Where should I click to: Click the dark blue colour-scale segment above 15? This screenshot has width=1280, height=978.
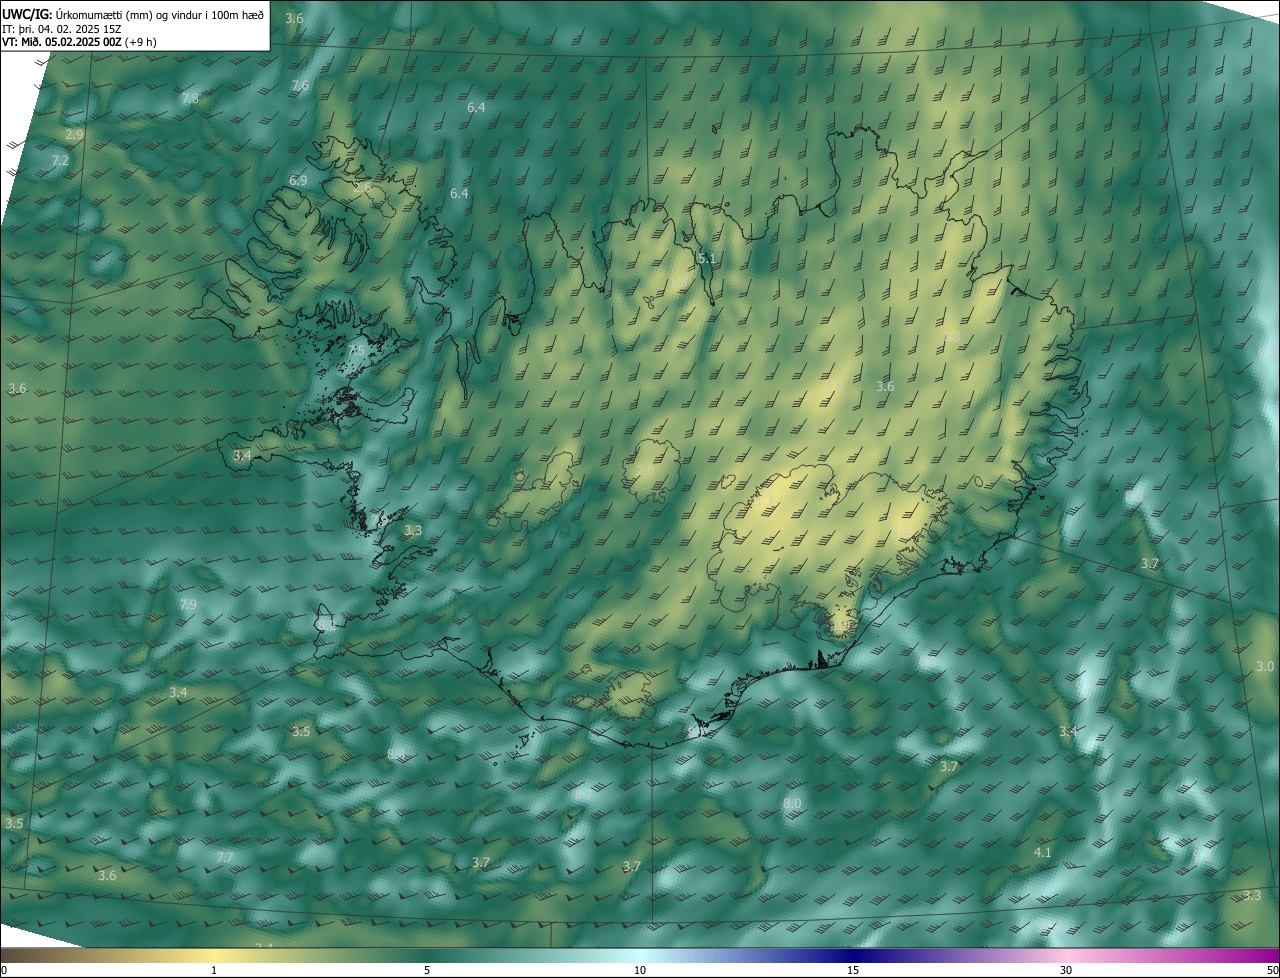[x=853, y=956]
